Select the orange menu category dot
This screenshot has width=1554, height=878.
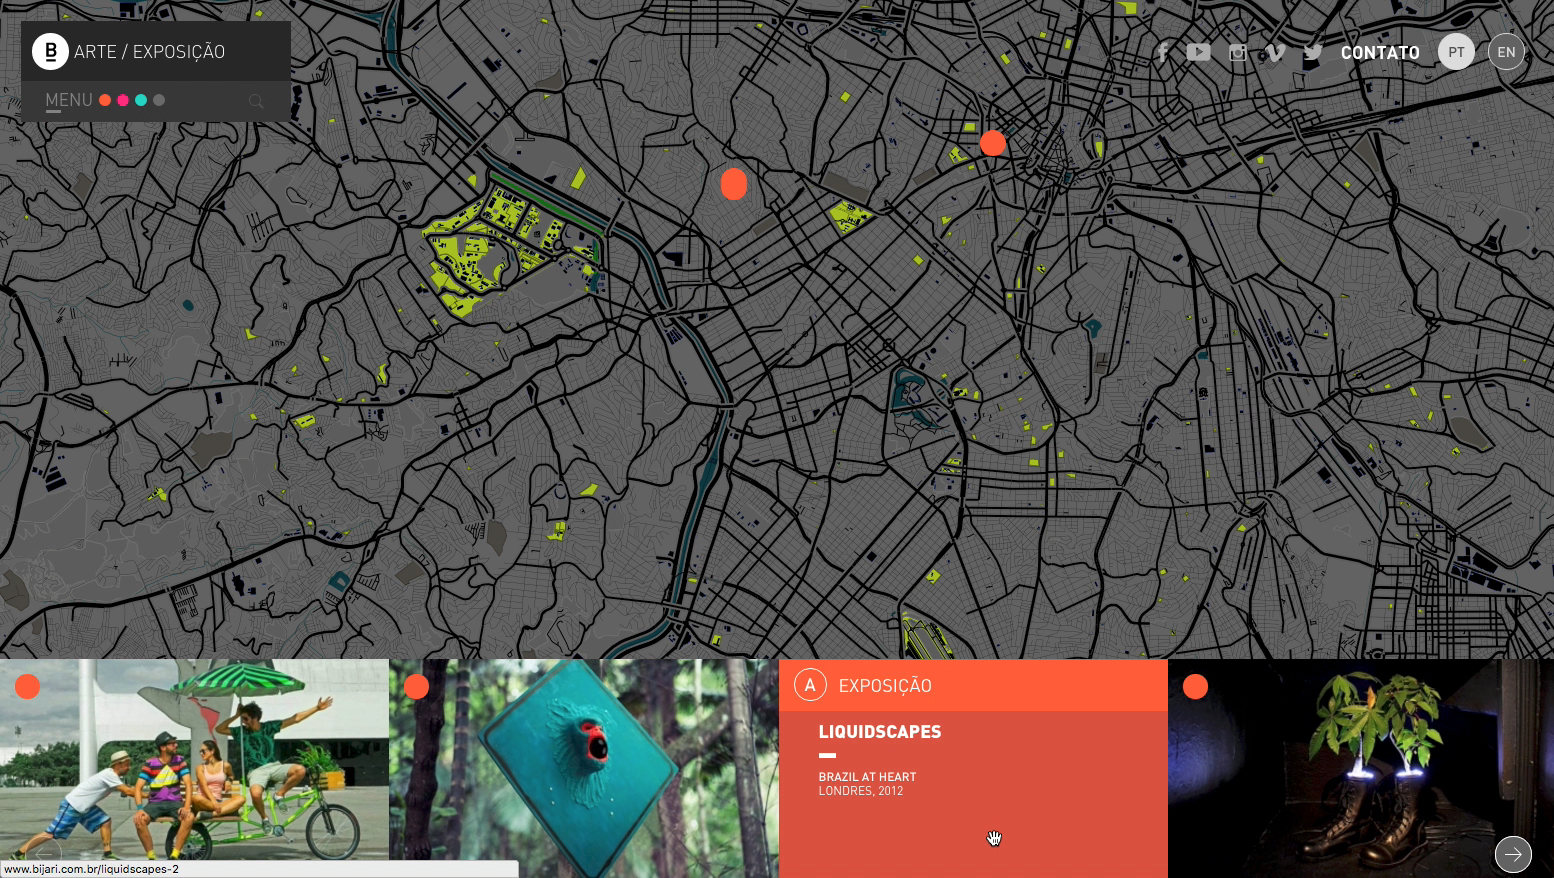coord(105,100)
